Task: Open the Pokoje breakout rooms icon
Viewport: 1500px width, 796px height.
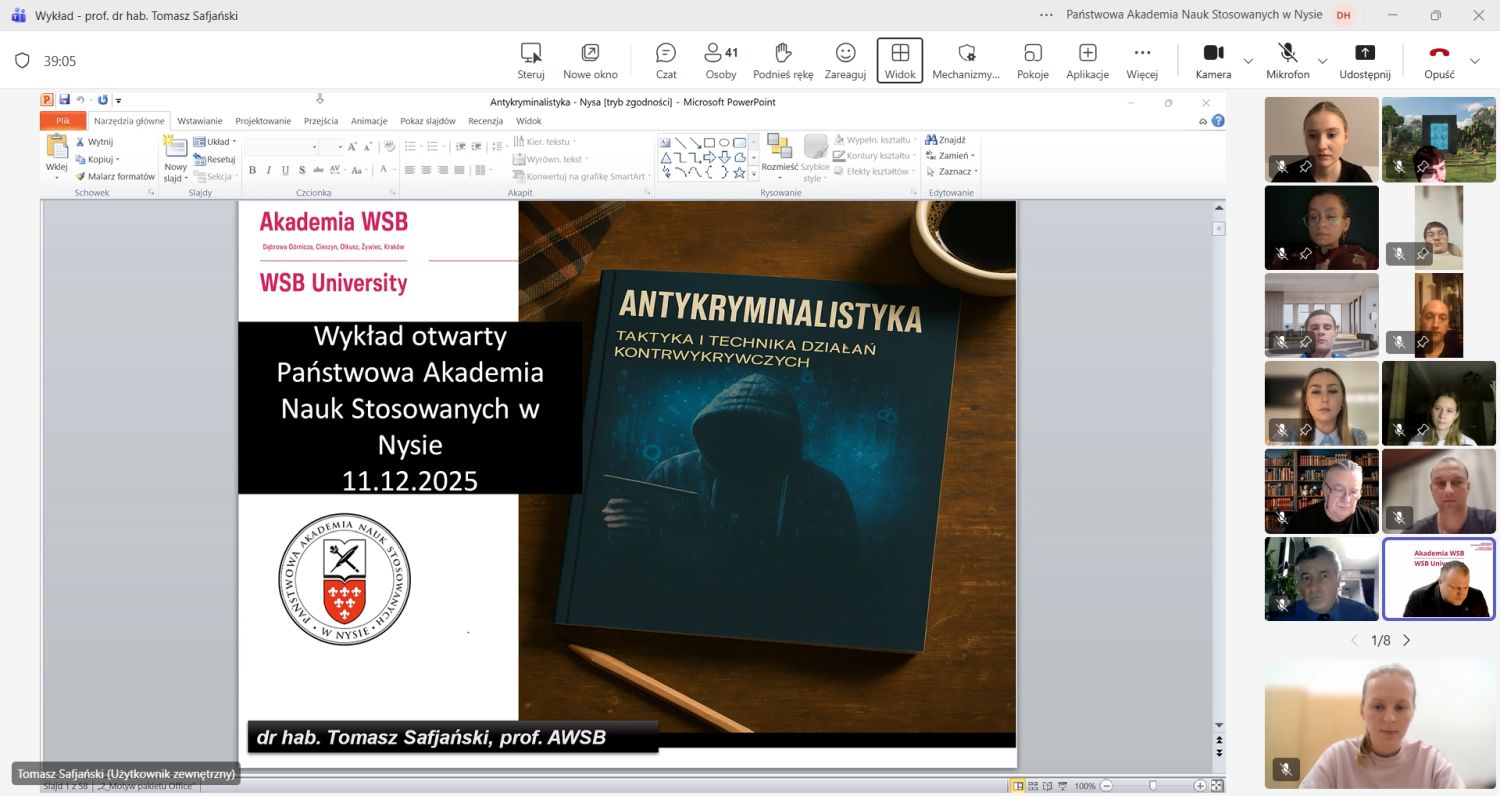Action: tap(1032, 60)
